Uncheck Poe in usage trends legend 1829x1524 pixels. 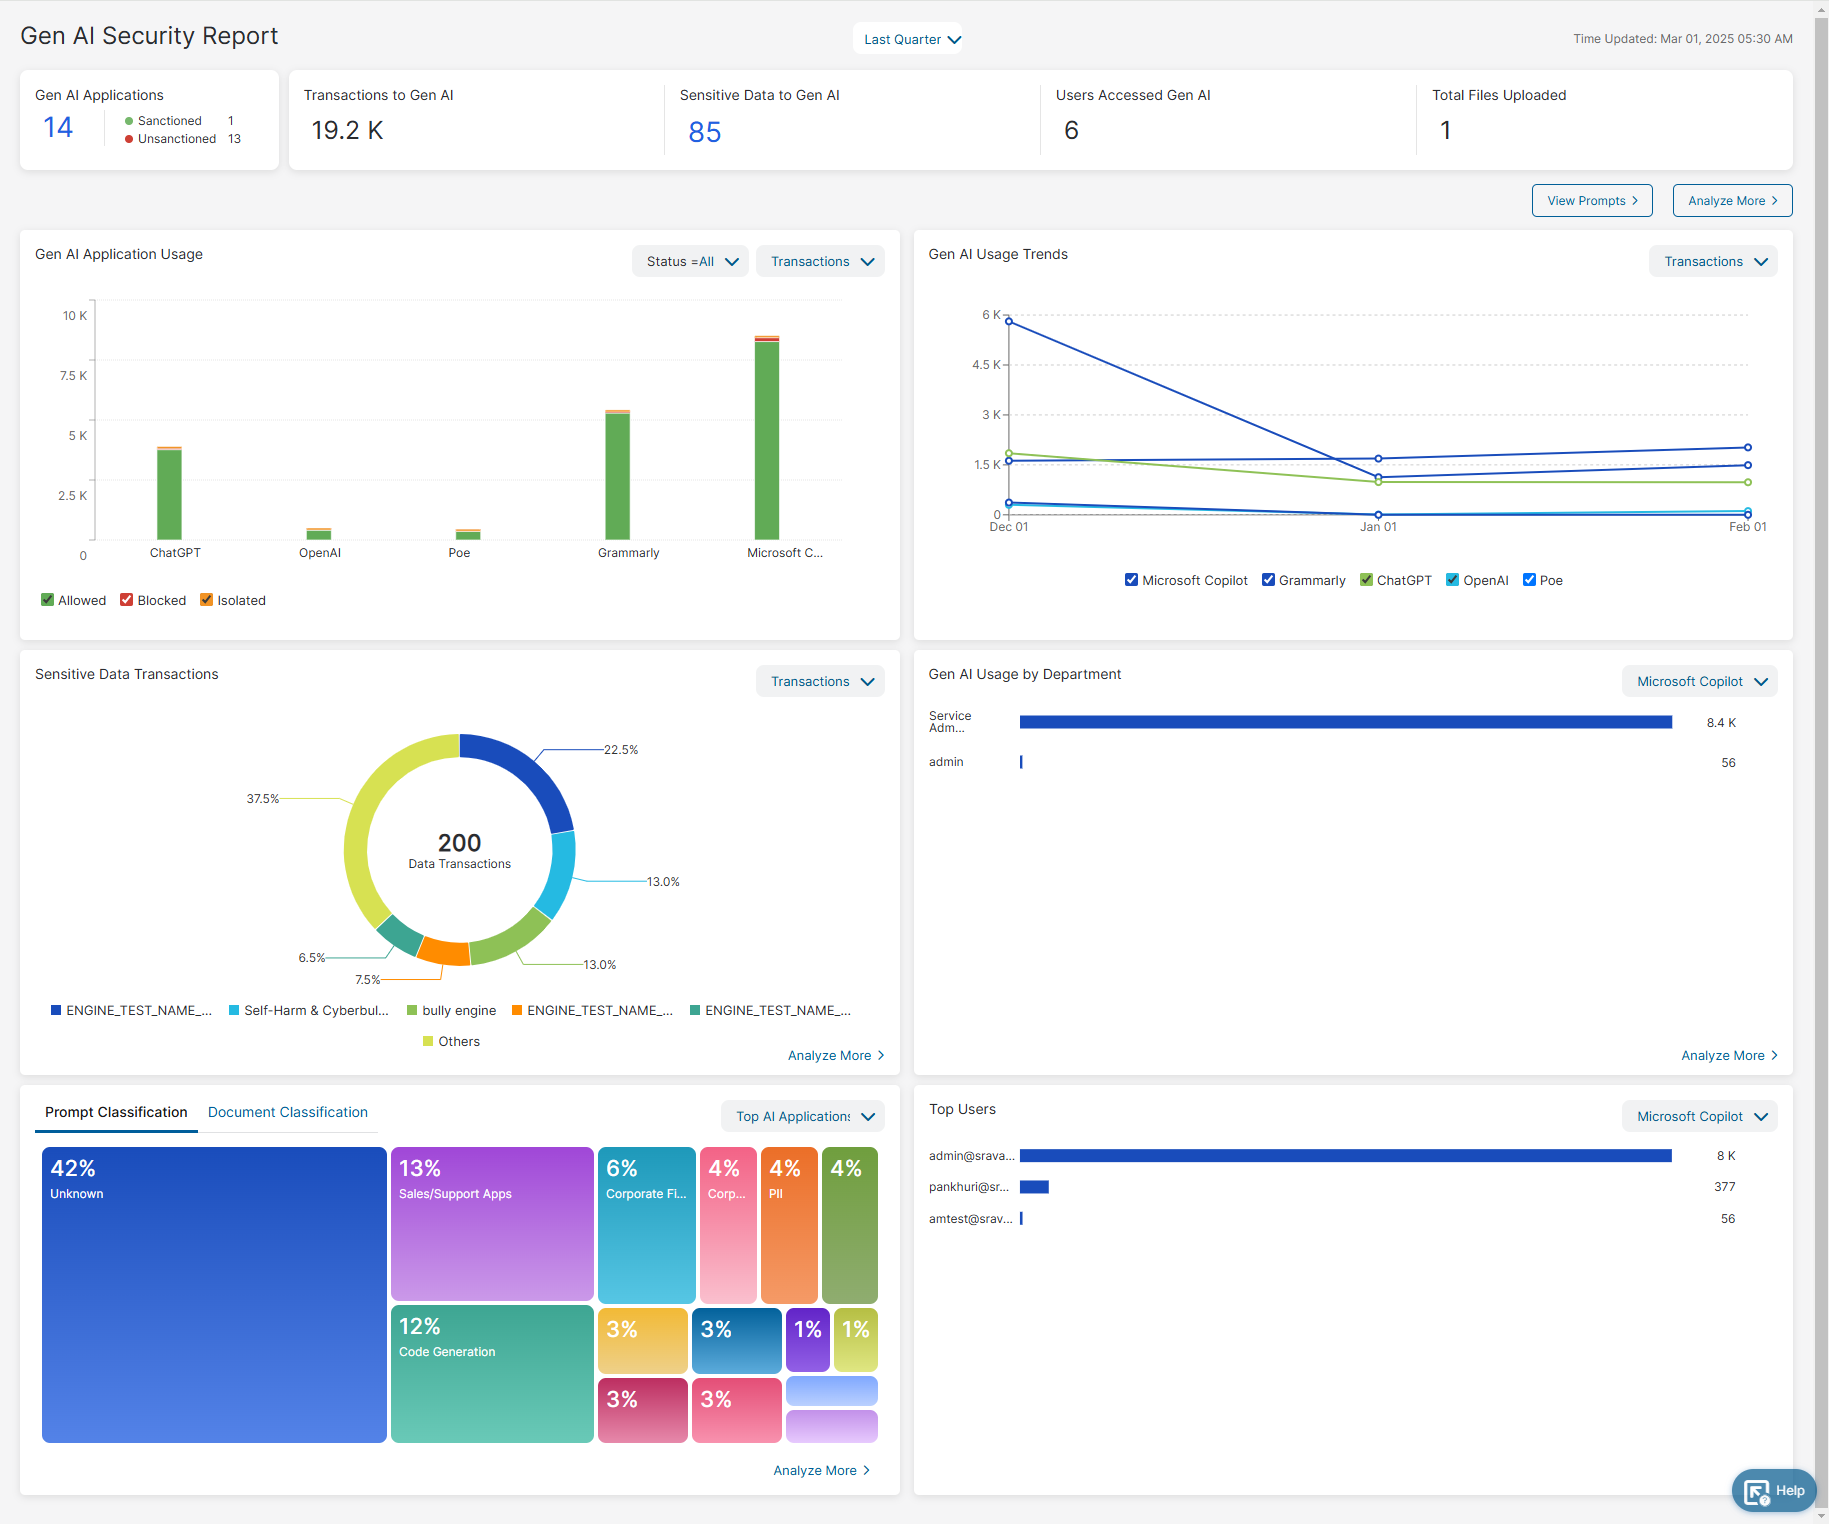[x=1529, y=580]
